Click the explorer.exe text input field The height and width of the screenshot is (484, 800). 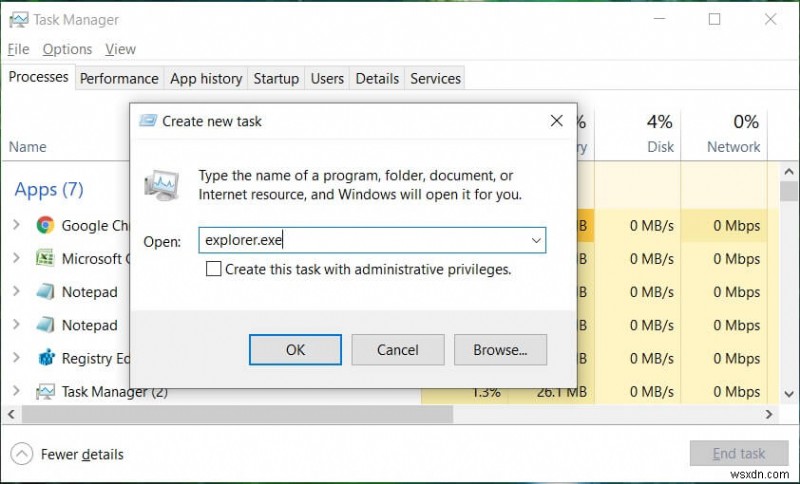click(x=360, y=240)
